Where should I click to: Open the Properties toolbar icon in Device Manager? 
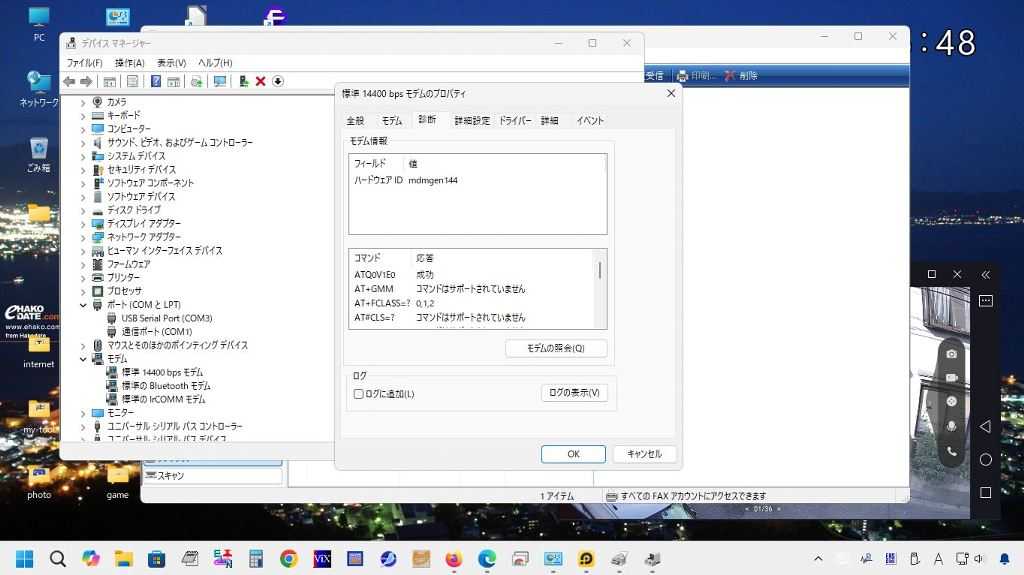[133, 82]
